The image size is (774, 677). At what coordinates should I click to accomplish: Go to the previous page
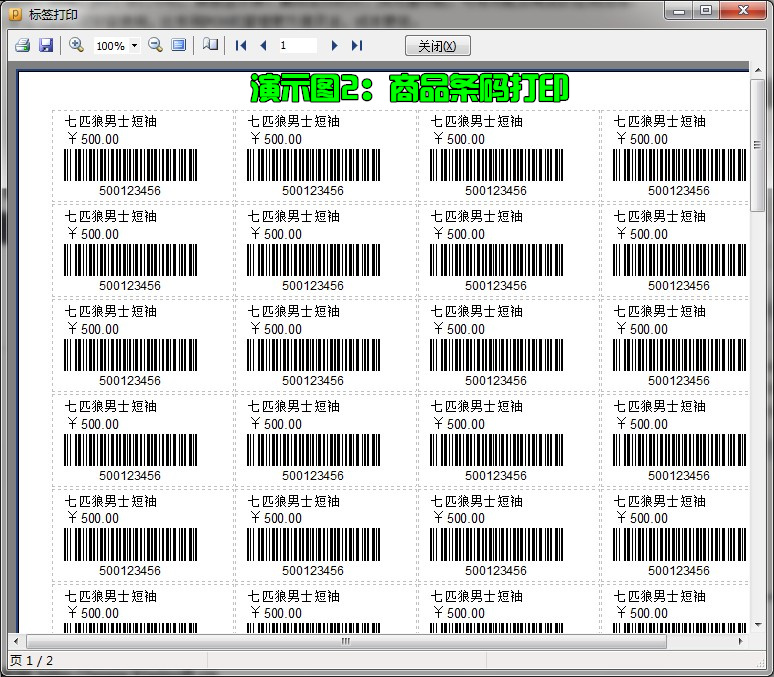click(x=263, y=45)
